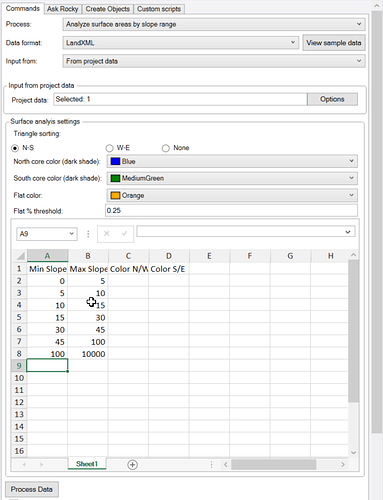Open the Custom scripts tab

(159, 9)
